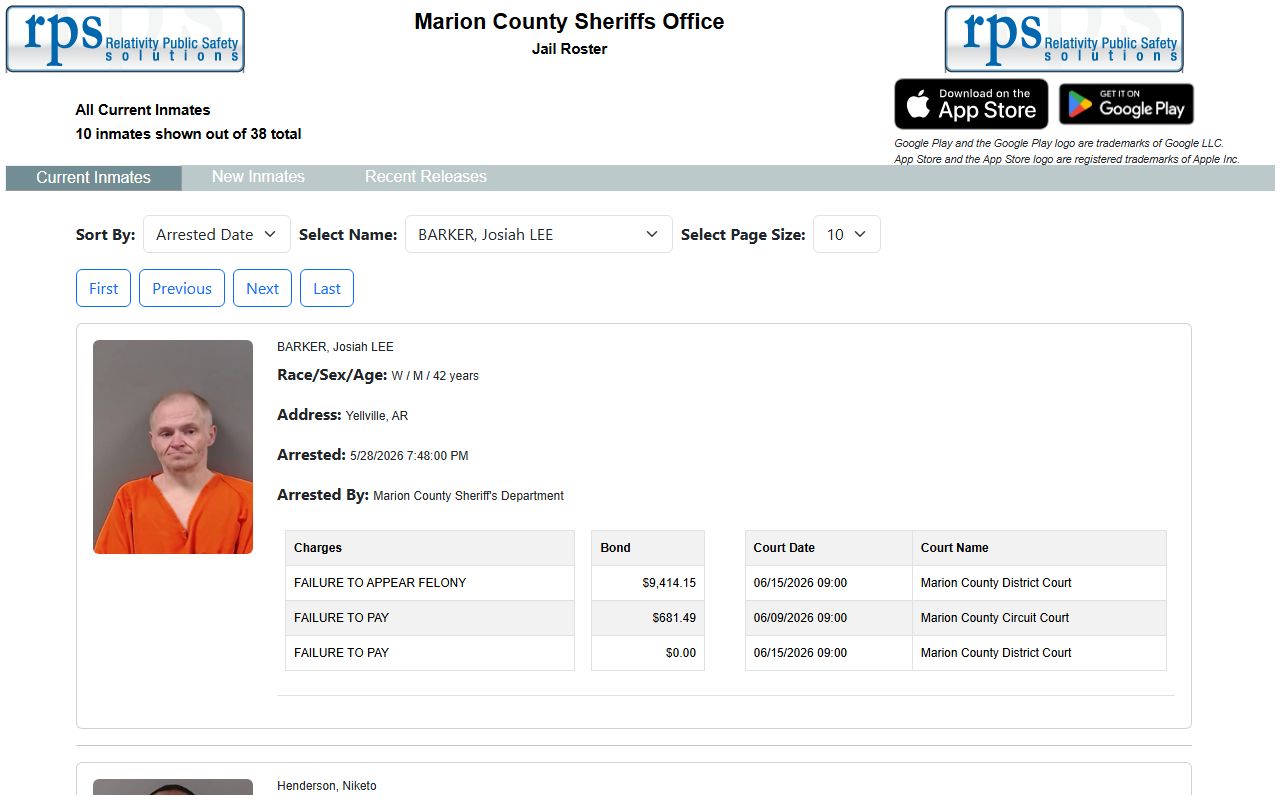Click the All Current Inmates heading
The height and width of the screenshot is (800, 1280).
(x=143, y=110)
